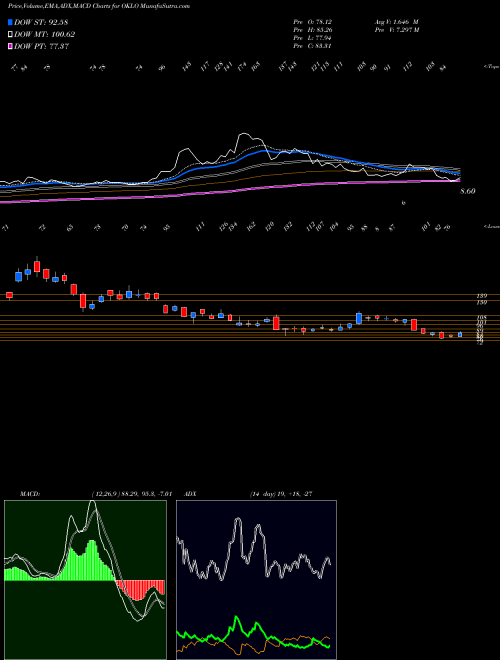Click the MACD '(12,26,9)' parameter values
500x660 pixels.
pyautogui.click(x=132, y=494)
